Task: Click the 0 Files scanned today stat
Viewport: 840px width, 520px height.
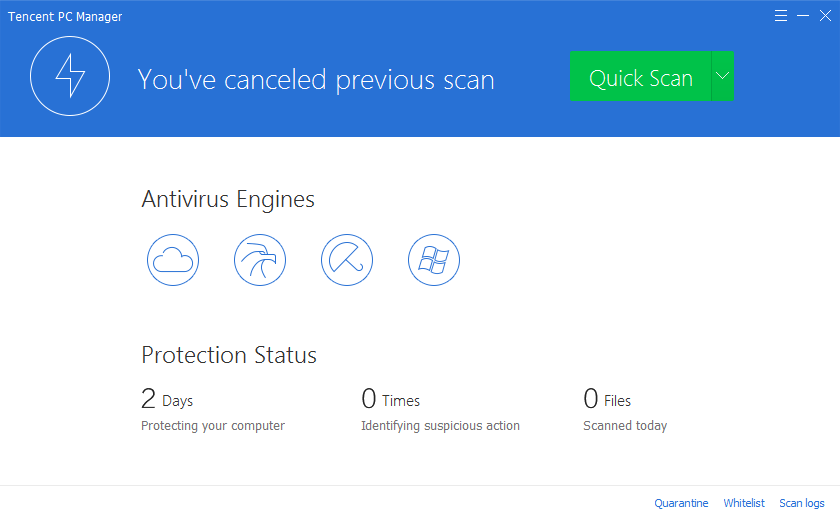Action: pos(607,400)
